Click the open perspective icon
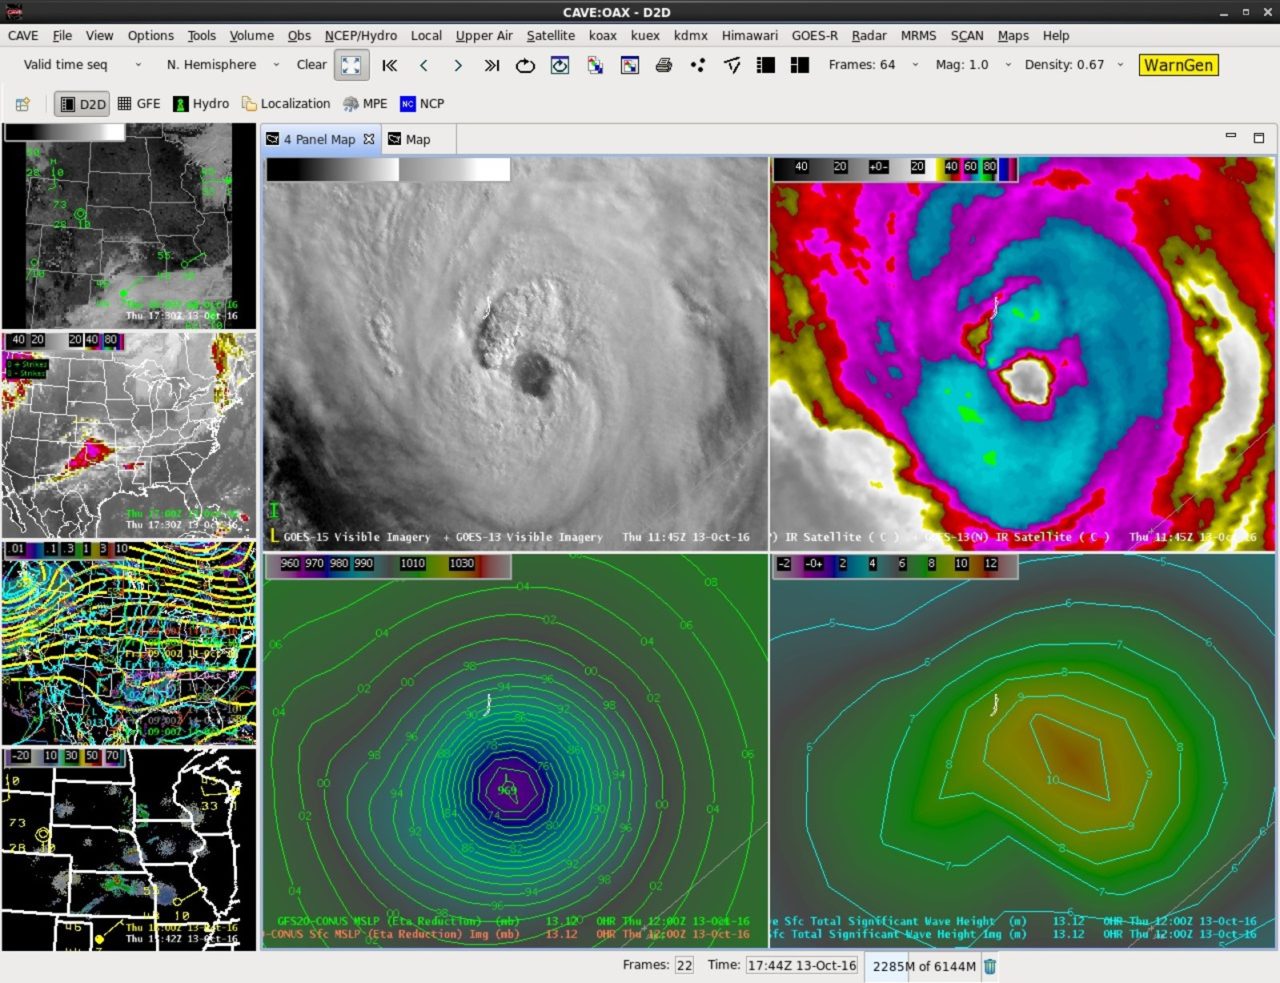Image resolution: width=1280 pixels, height=983 pixels. click(x=22, y=103)
